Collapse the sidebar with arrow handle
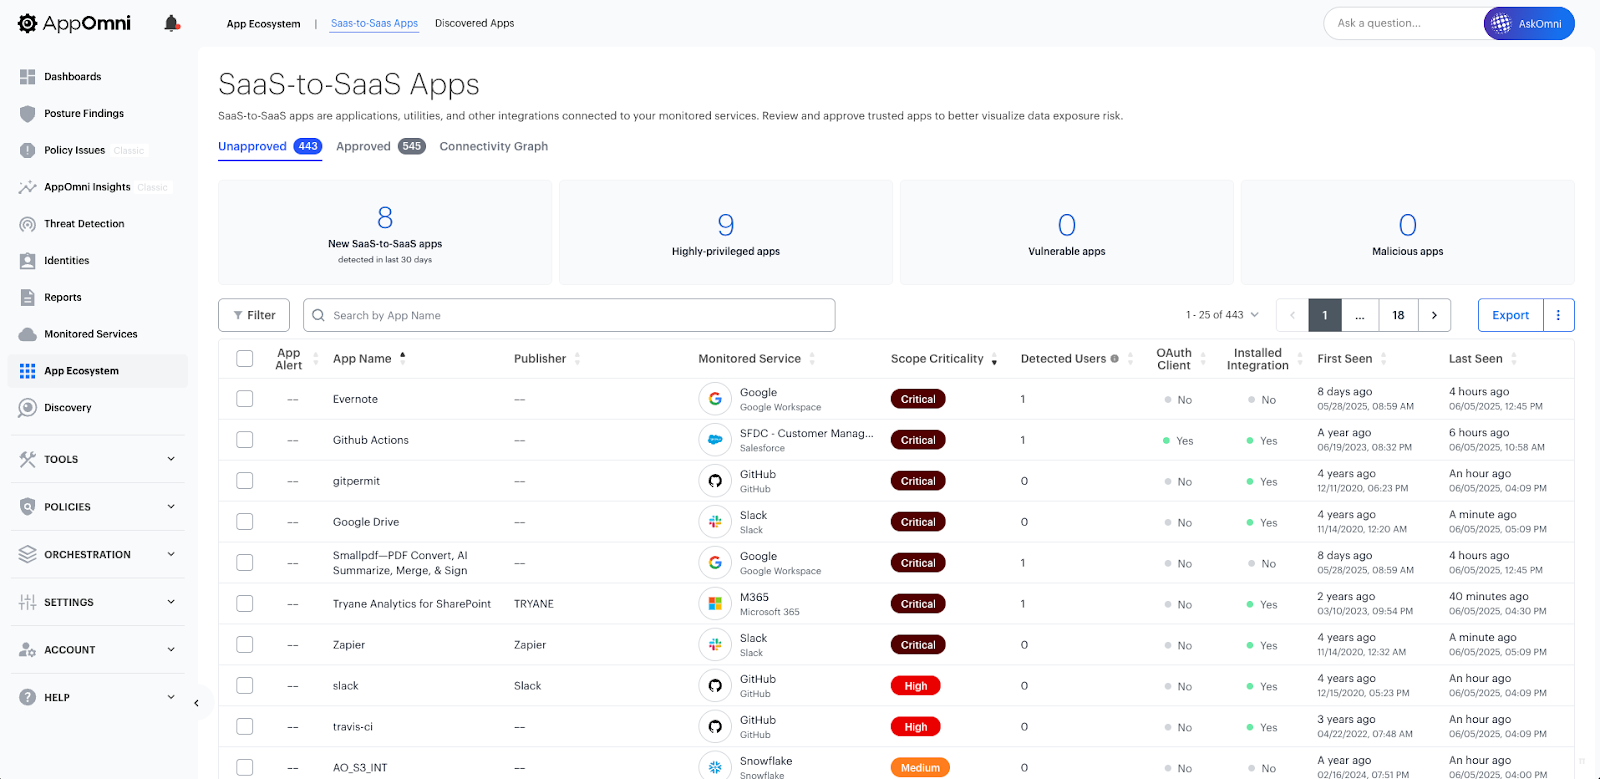The width and height of the screenshot is (1600, 779). tap(196, 703)
